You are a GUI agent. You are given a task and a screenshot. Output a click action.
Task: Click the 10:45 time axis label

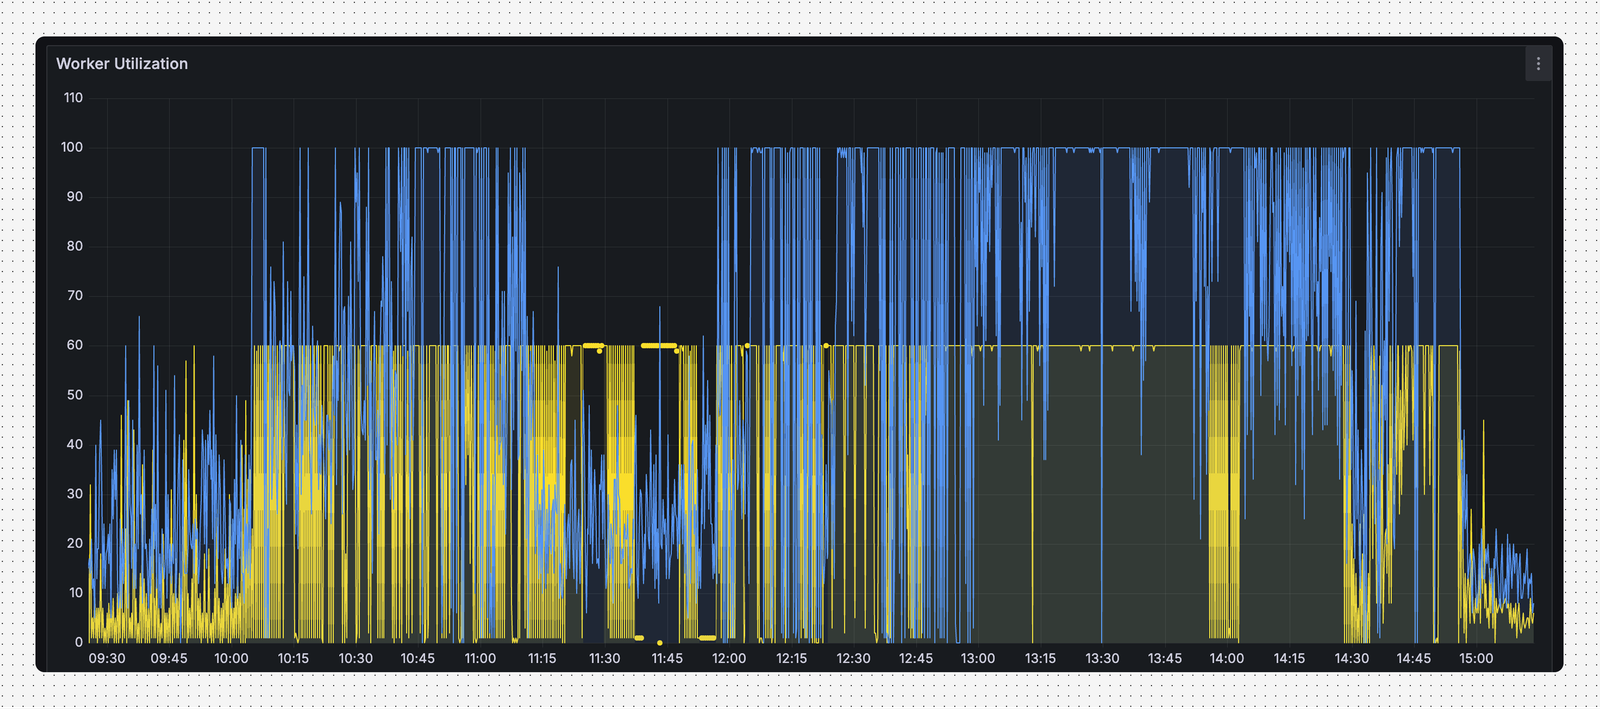[x=418, y=659]
